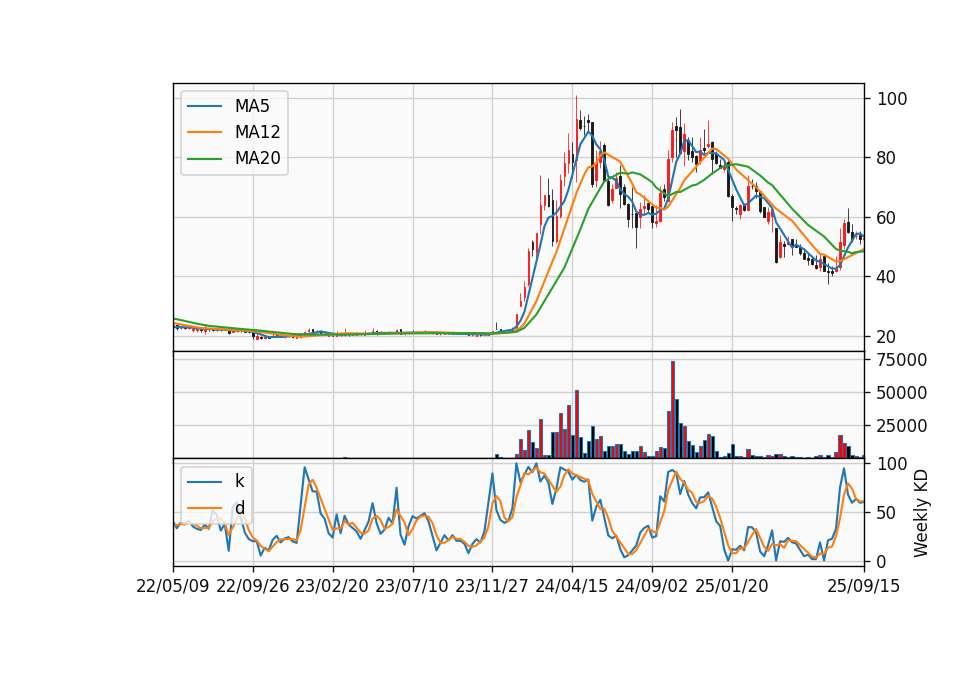The image size is (960, 690).
Task: Click the tallest volume bar near 75000
Action: [x=673, y=410]
